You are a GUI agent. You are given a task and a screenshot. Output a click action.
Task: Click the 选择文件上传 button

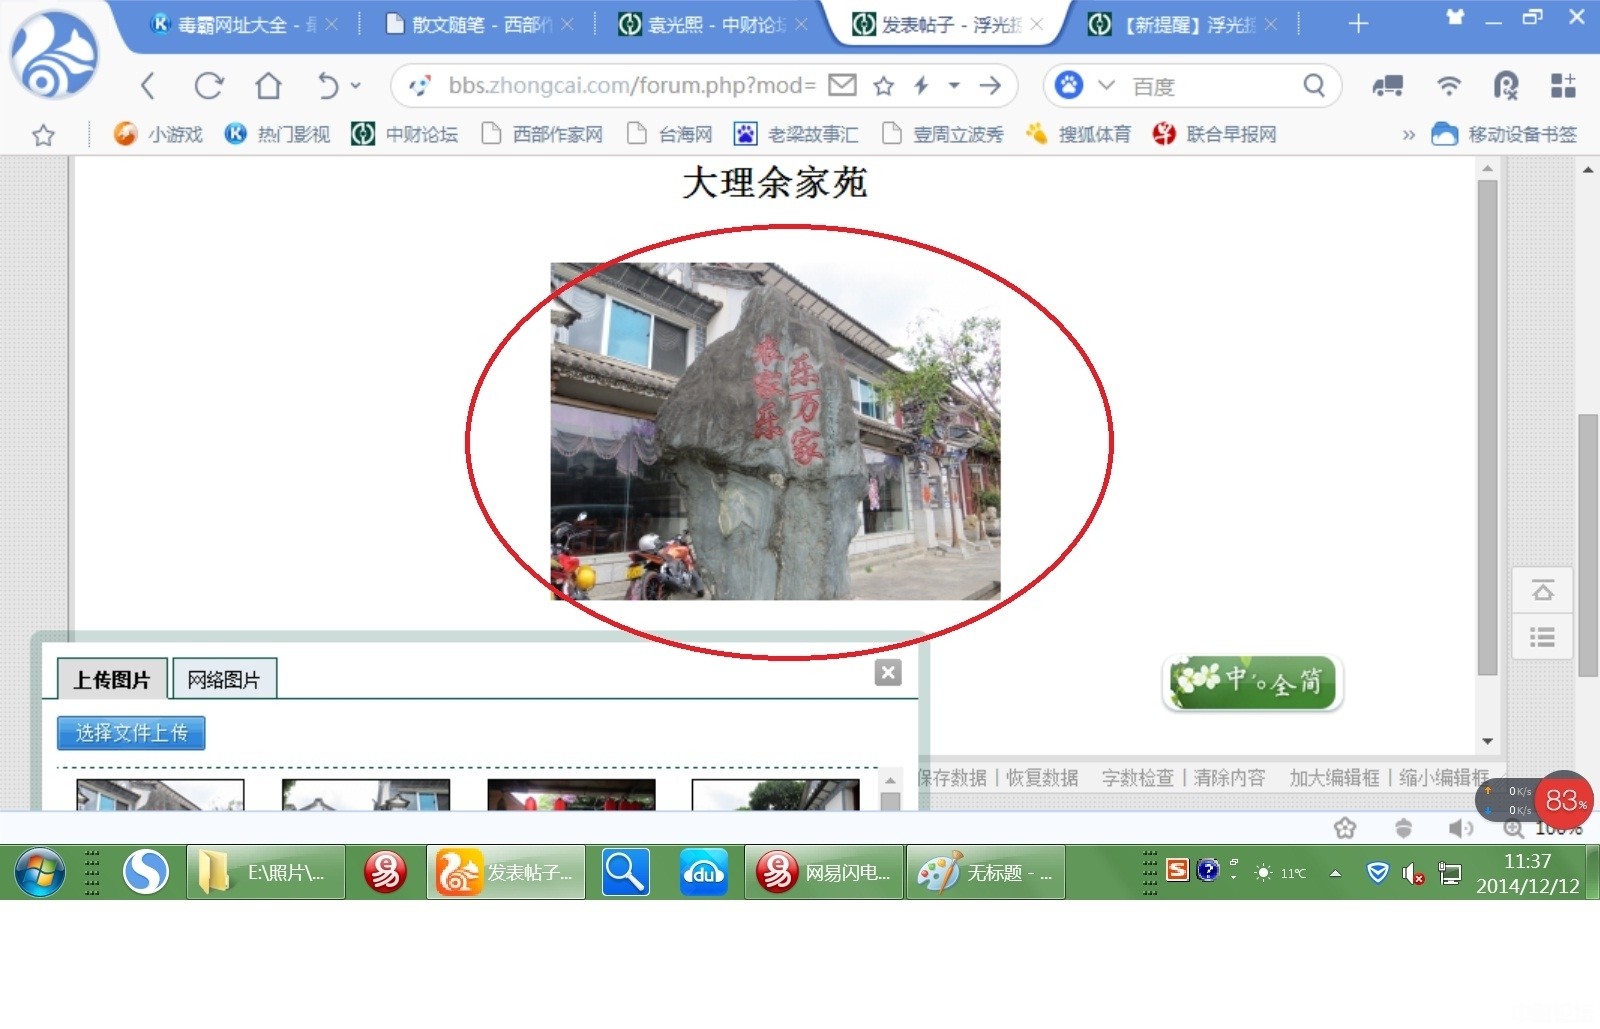(x=131, y=733)
